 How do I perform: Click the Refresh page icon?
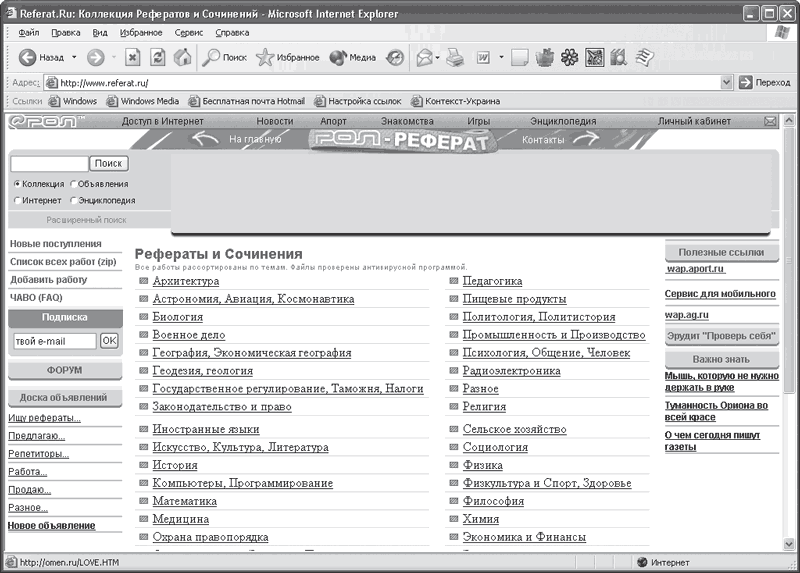pyautogui.click(x=157, y=57)
